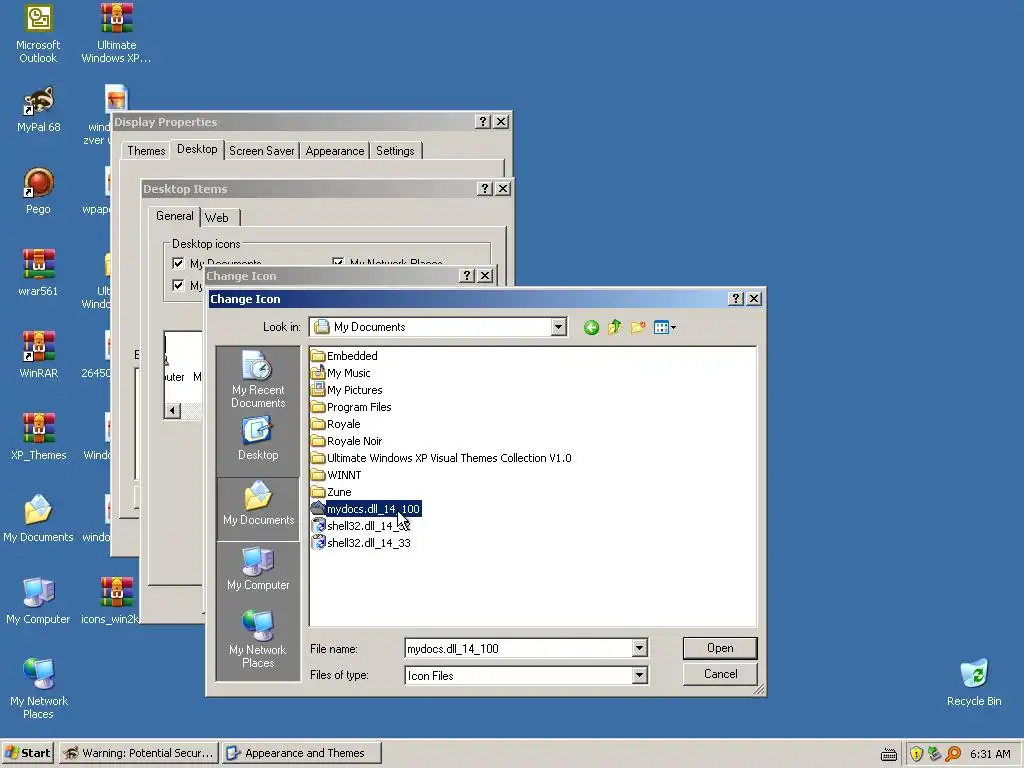Expand the Files of type dropdown
1024x768 pixels.
[x=639, y=675]
